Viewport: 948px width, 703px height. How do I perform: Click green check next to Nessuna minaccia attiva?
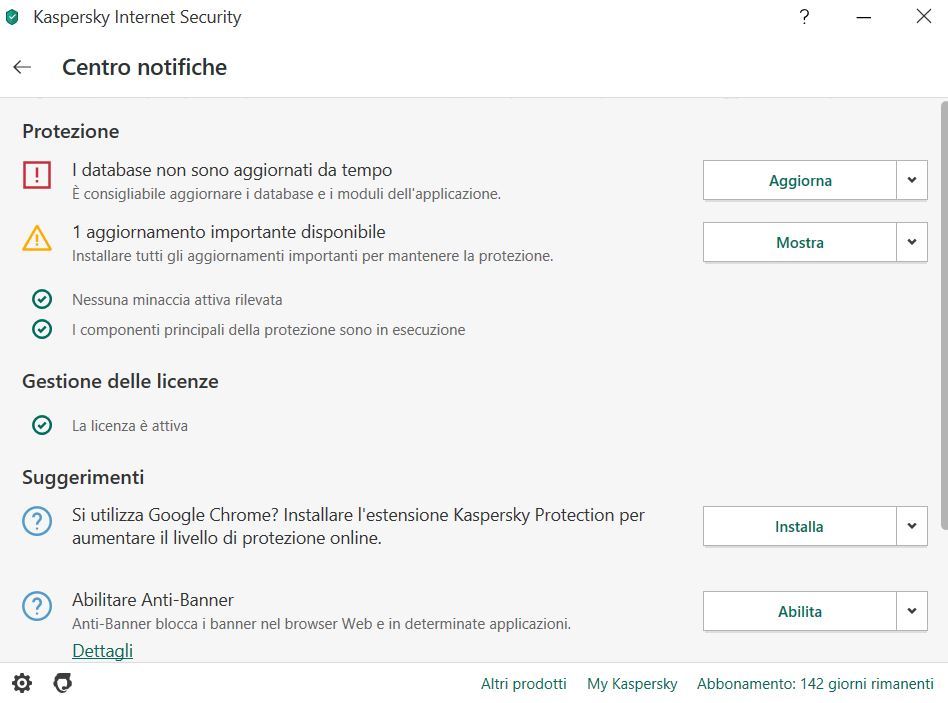click(42, 299)
